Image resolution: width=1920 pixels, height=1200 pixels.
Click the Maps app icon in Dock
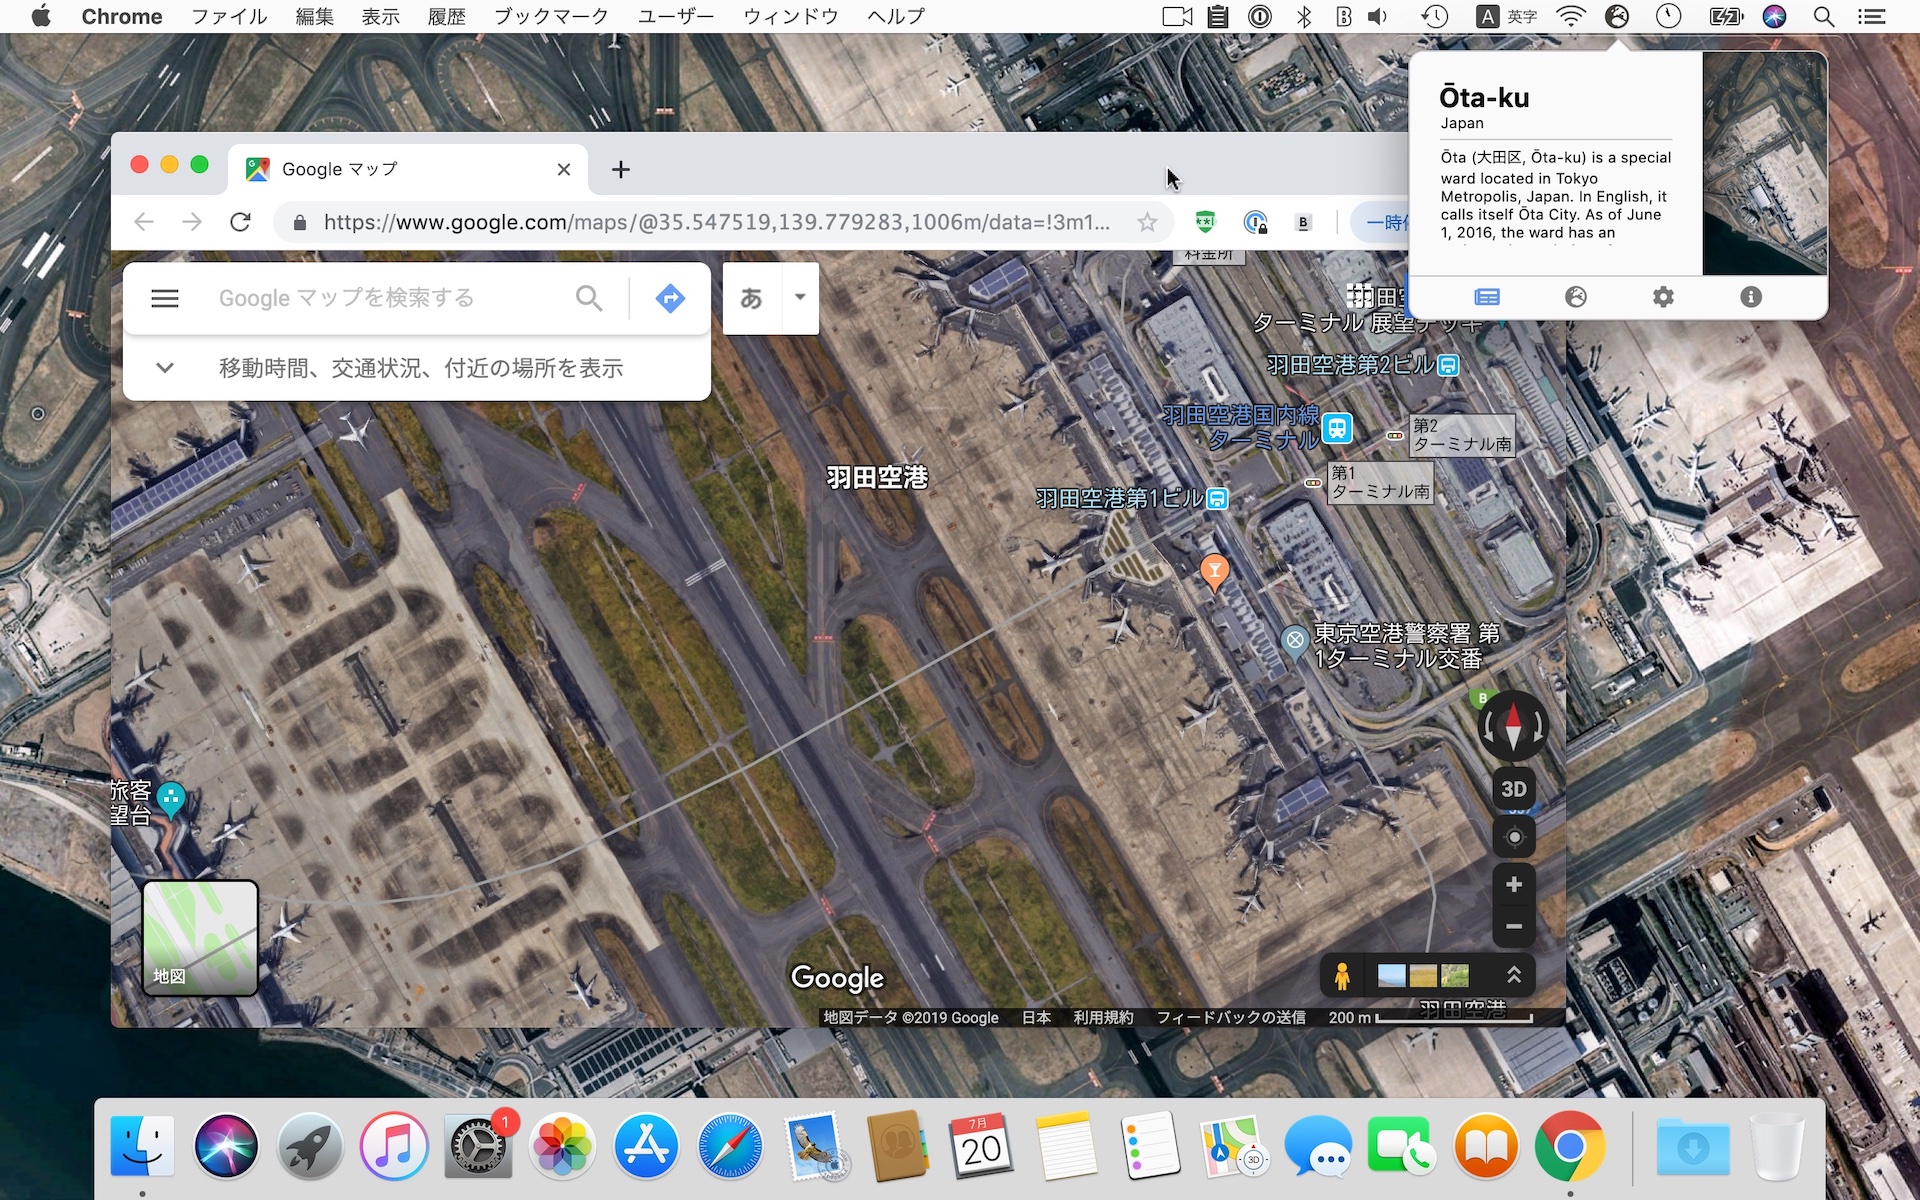tap(1230, 1145)
